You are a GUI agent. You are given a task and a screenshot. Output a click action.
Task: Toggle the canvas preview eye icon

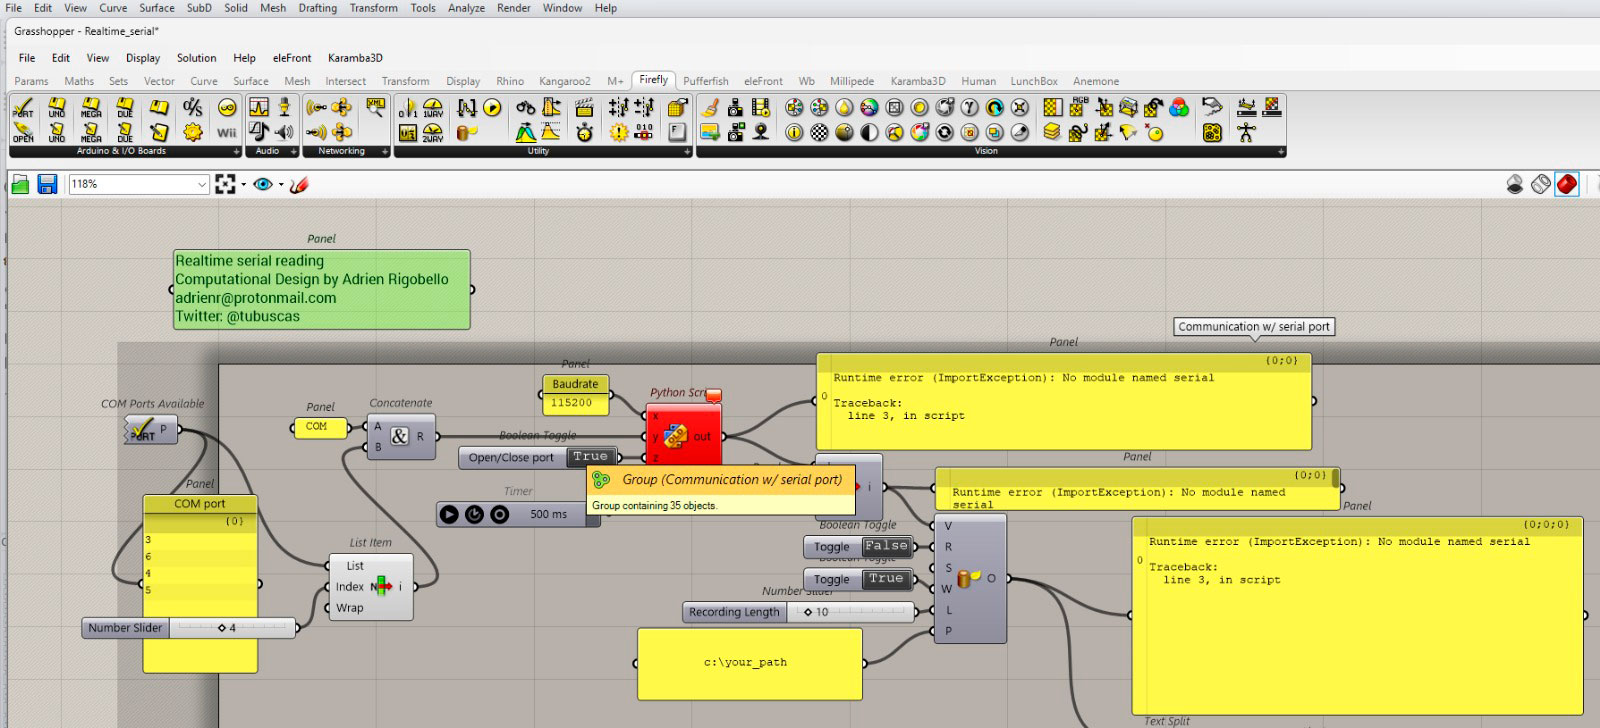263,184
